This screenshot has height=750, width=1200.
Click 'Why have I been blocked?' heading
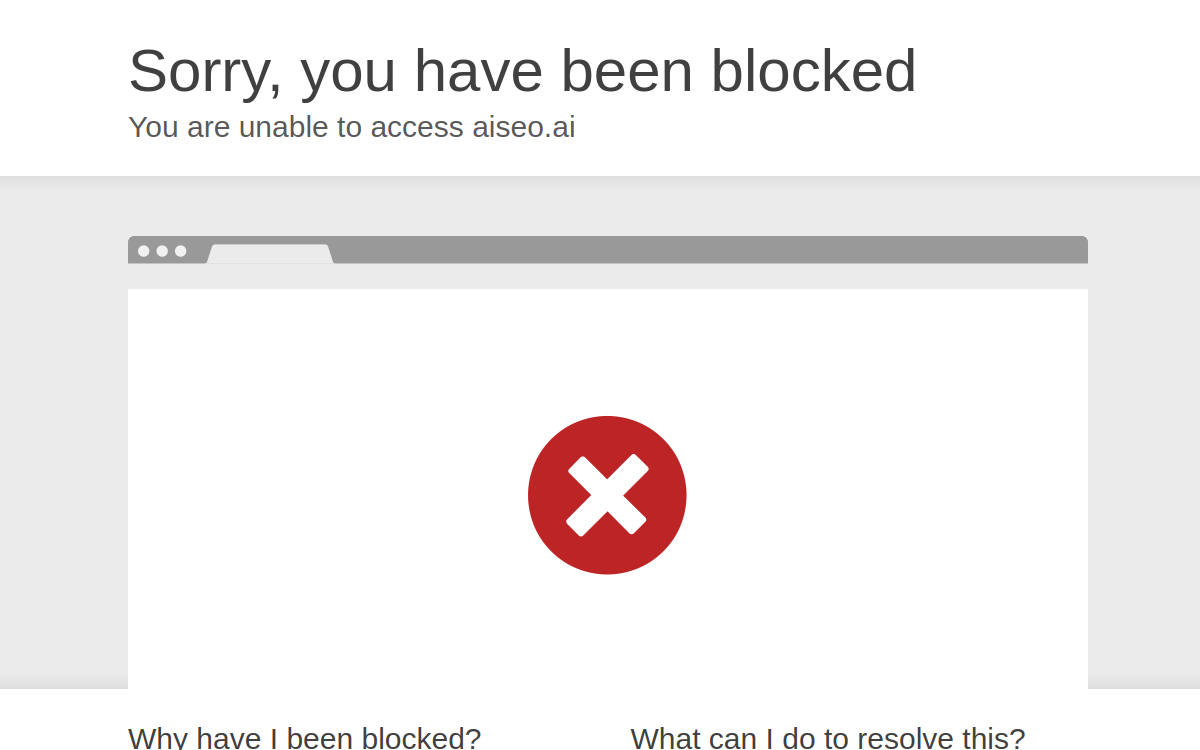[305, 738]
